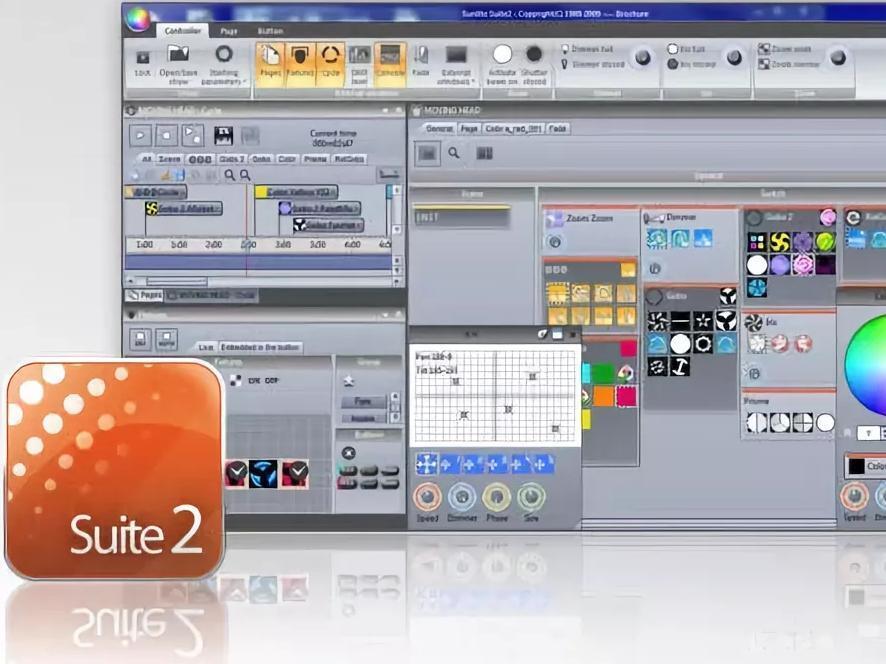Click the Open/Save show folder icon
This screenshot has width=886, height=664.
pos(179,56)
